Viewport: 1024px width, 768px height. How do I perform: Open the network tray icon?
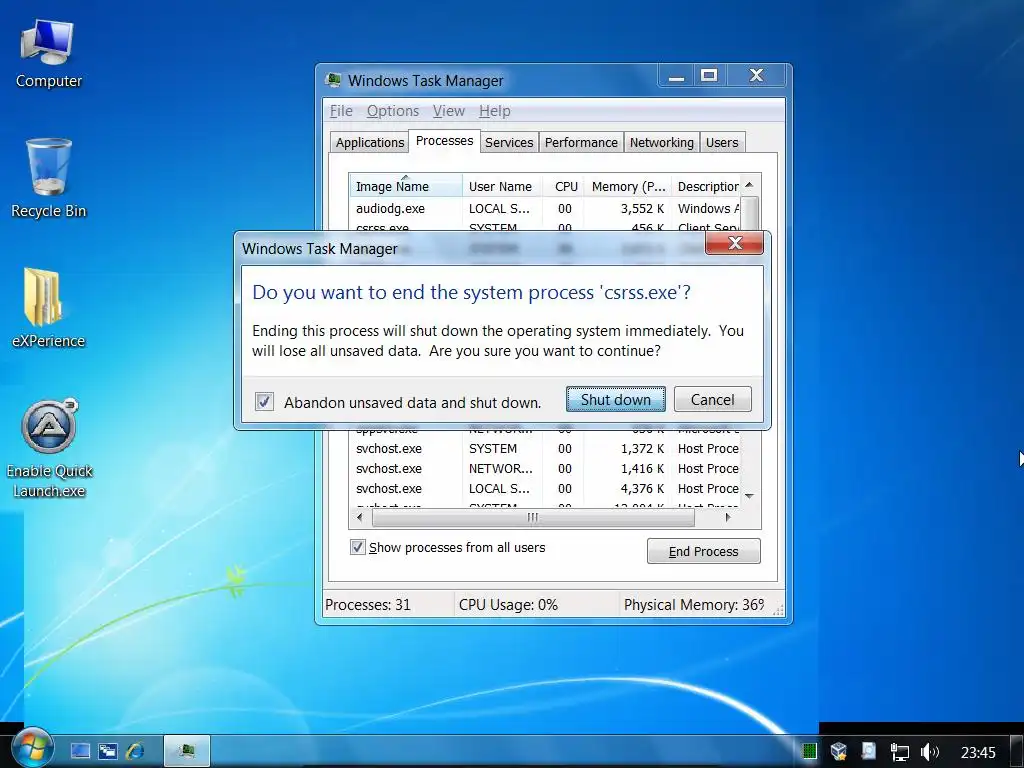click(899, 752)
